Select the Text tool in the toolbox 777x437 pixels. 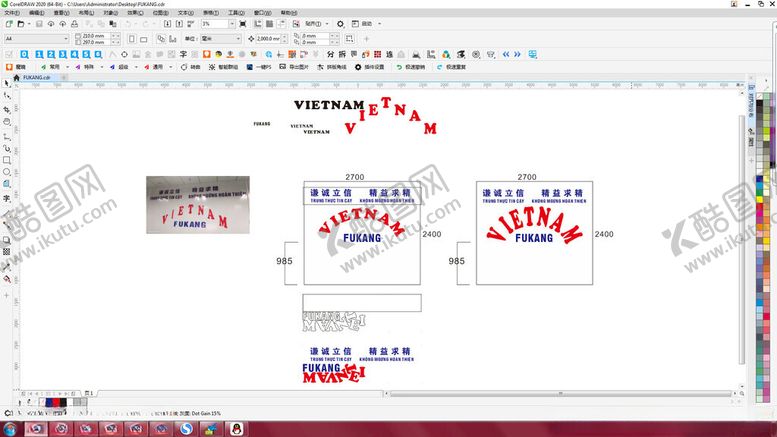click(7, 198)
